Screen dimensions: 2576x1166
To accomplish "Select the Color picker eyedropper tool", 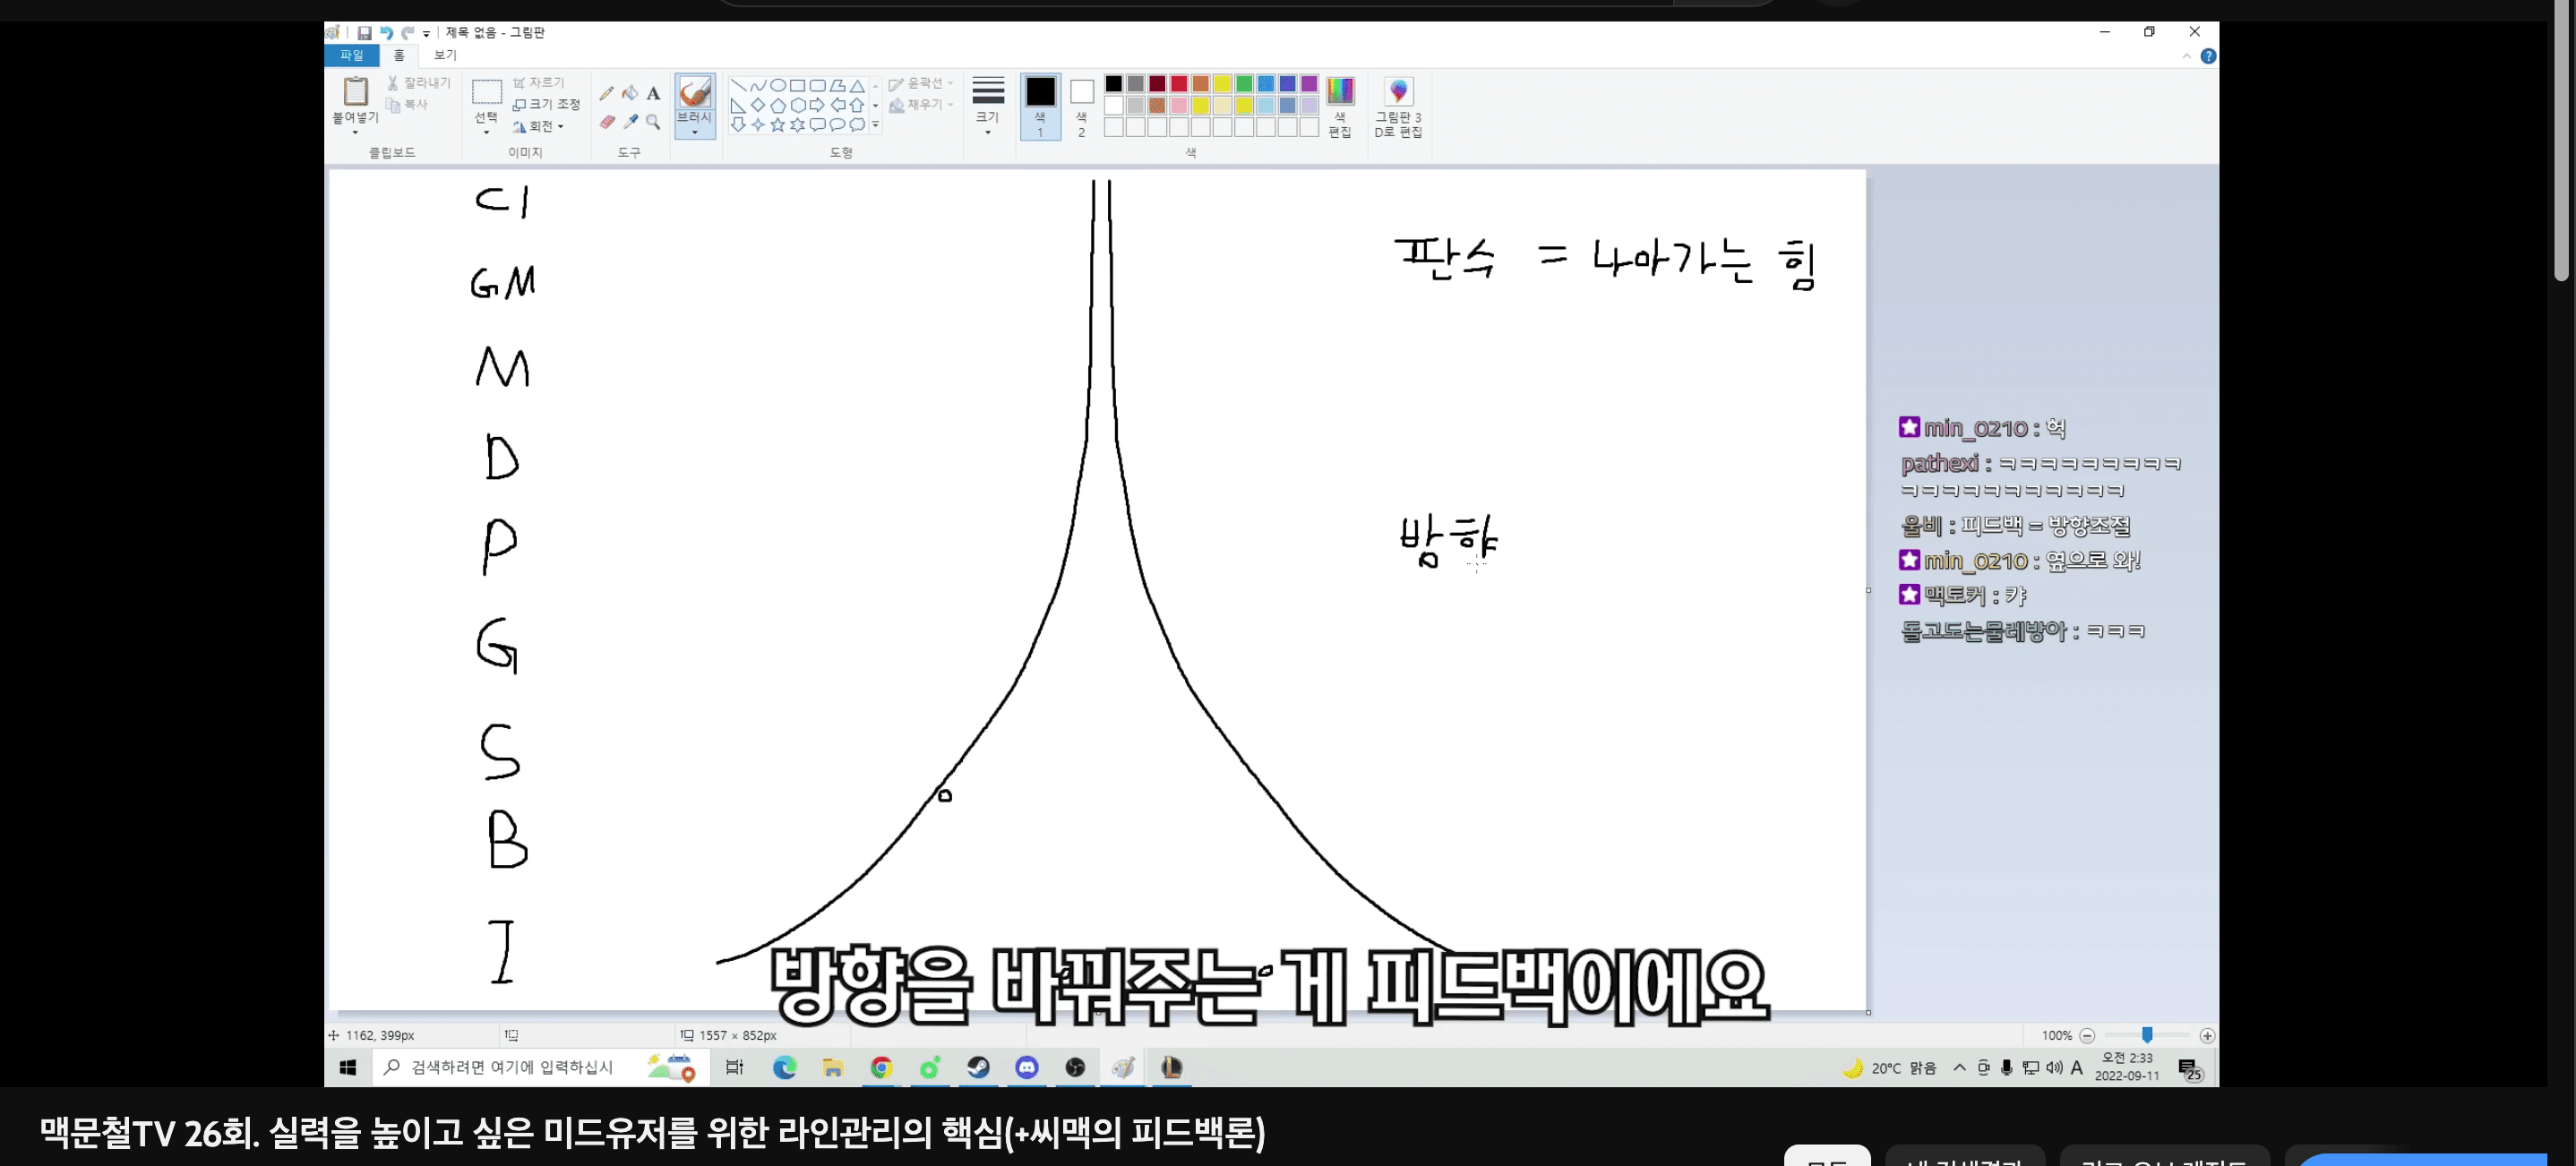I will point(630,122).
